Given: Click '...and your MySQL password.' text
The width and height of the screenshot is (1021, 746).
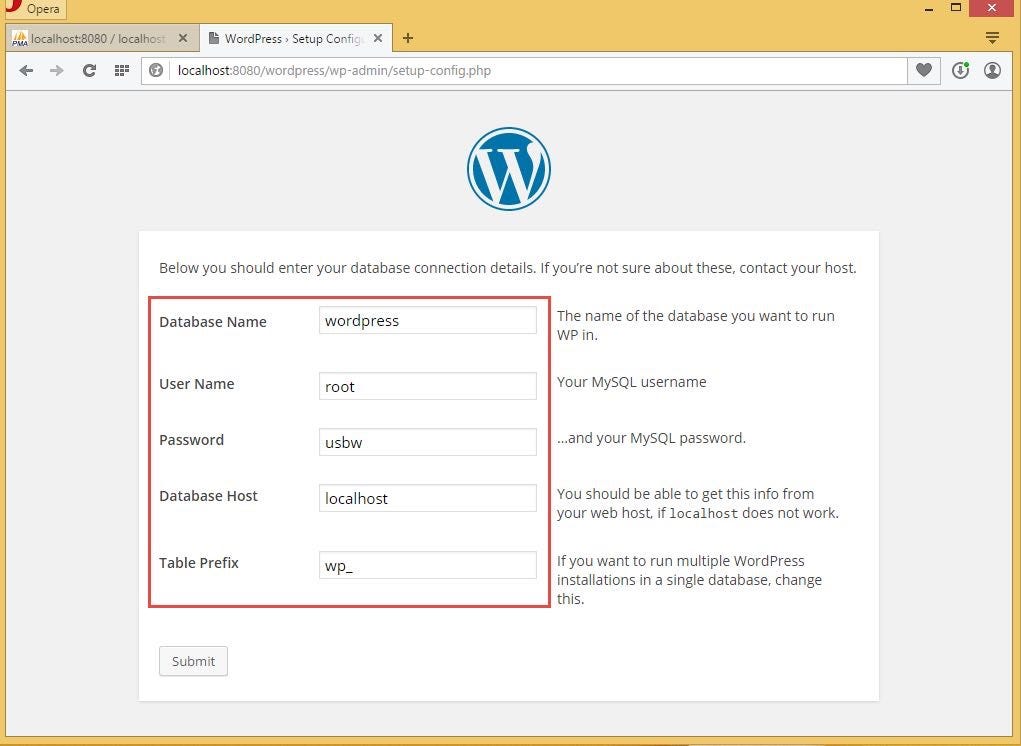Looking at the screenshot, I should pos(651,438).
